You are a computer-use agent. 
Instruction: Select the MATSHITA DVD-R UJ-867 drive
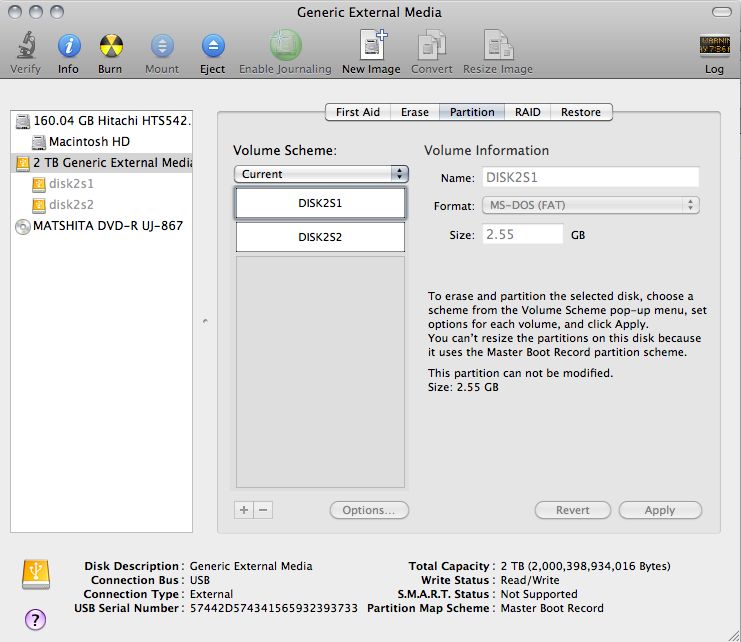[x=102, y=226]
